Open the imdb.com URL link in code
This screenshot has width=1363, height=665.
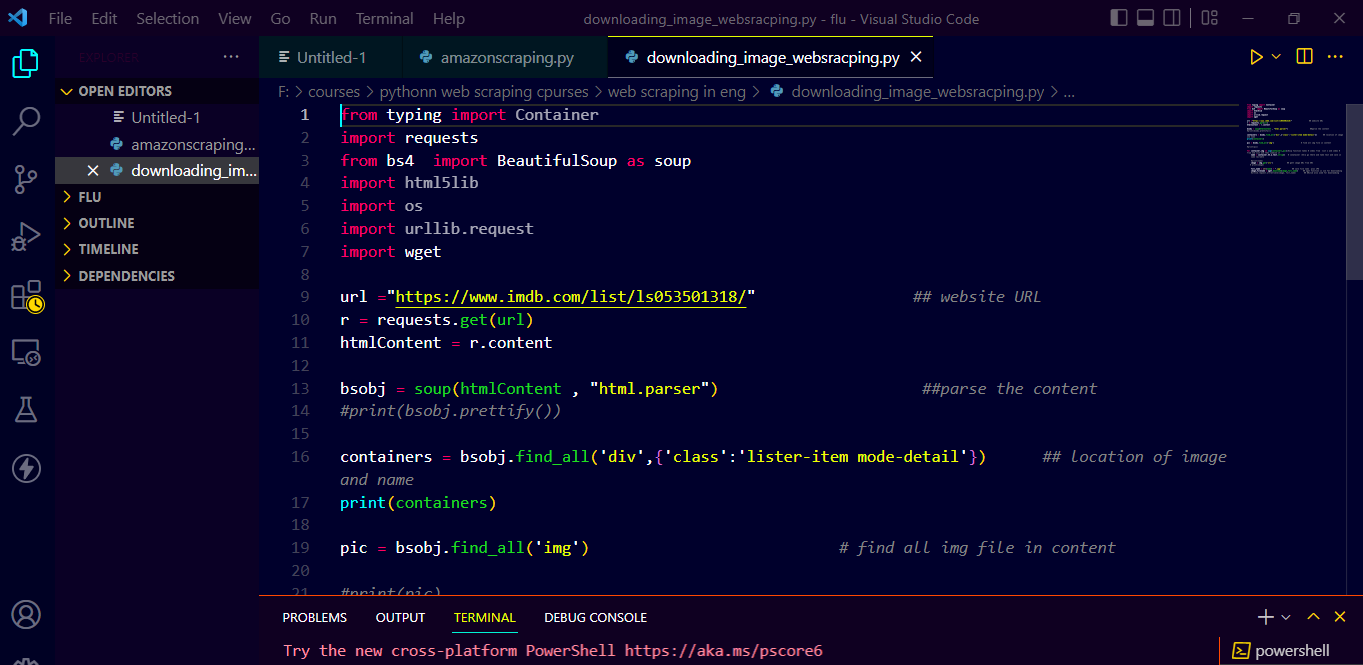pyautogui.click(x=571, y=297)
